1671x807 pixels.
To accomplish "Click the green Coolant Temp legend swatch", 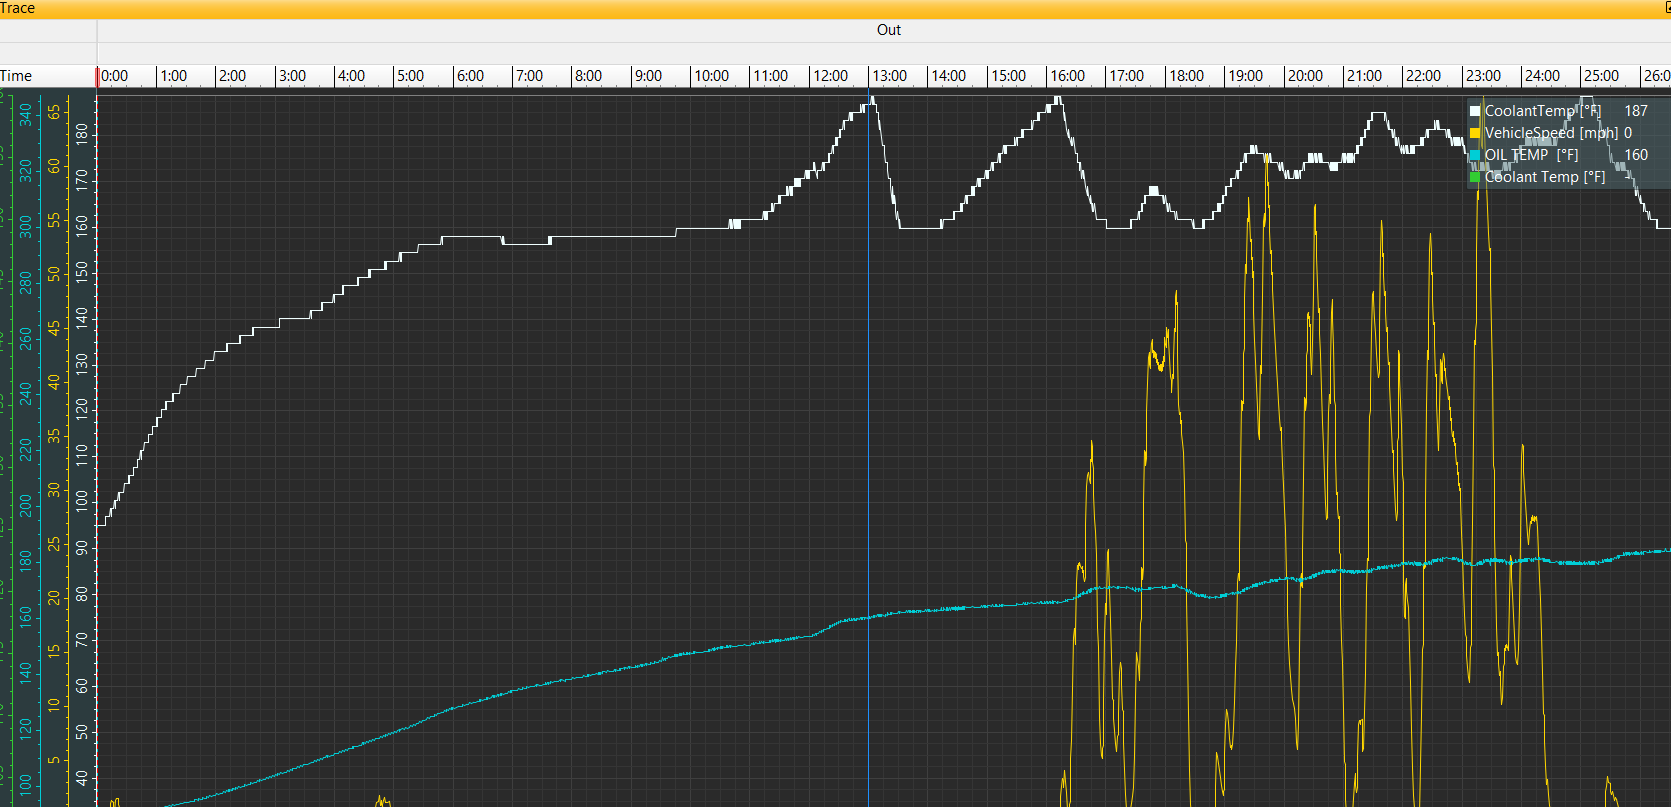I will point(1475,177).
